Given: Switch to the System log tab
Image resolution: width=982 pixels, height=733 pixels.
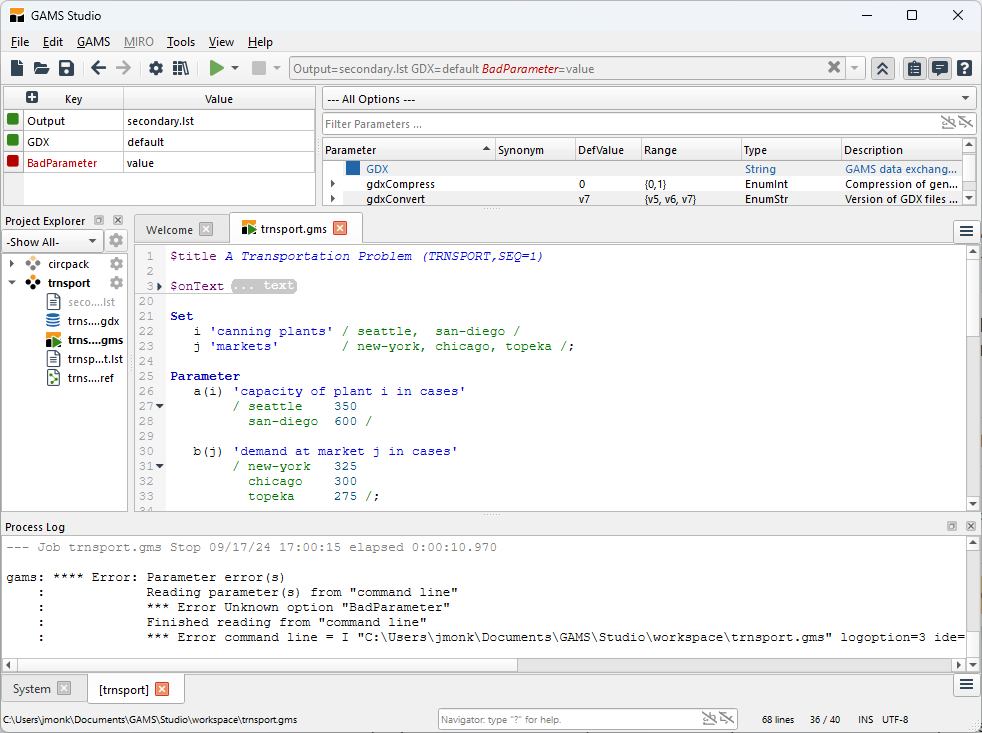Looking at the screenshot, I should click(x=32, y=689).
